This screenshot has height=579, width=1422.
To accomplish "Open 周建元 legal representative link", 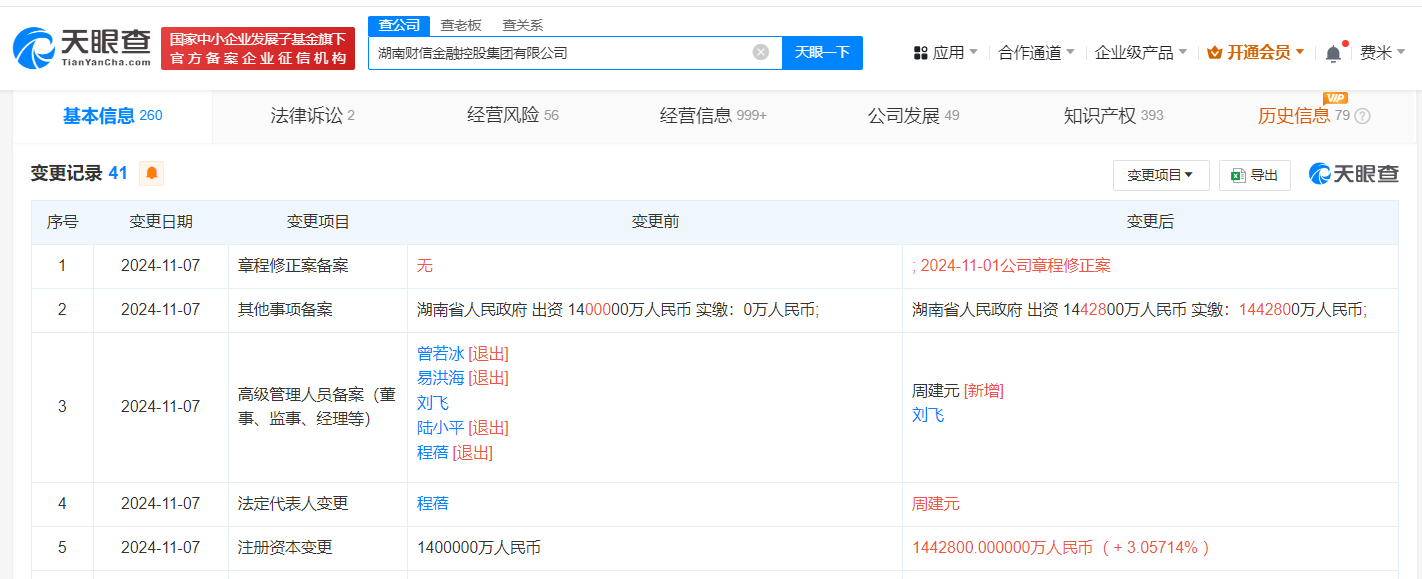I will pos(935,504).
